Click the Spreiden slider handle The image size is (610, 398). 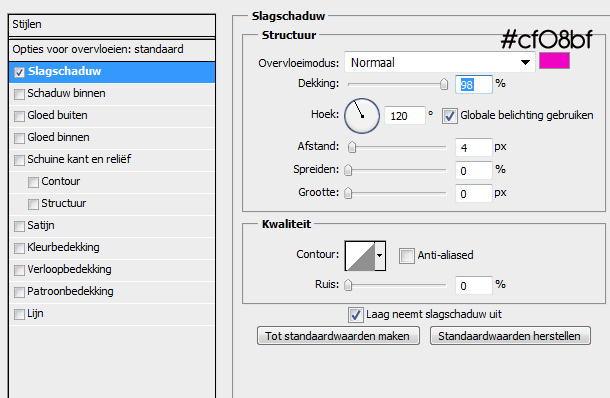pos(348,170)
